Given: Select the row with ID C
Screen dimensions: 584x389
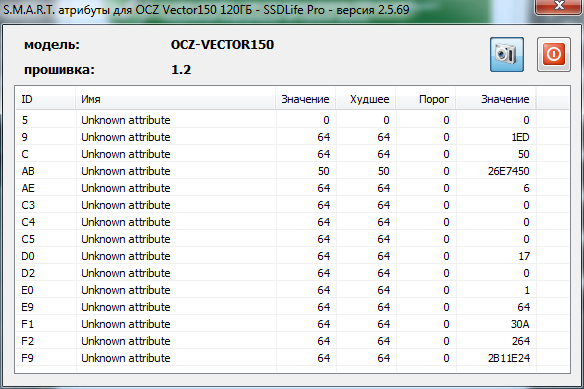Looking at the screenshot, I should [x=292, y=154].
